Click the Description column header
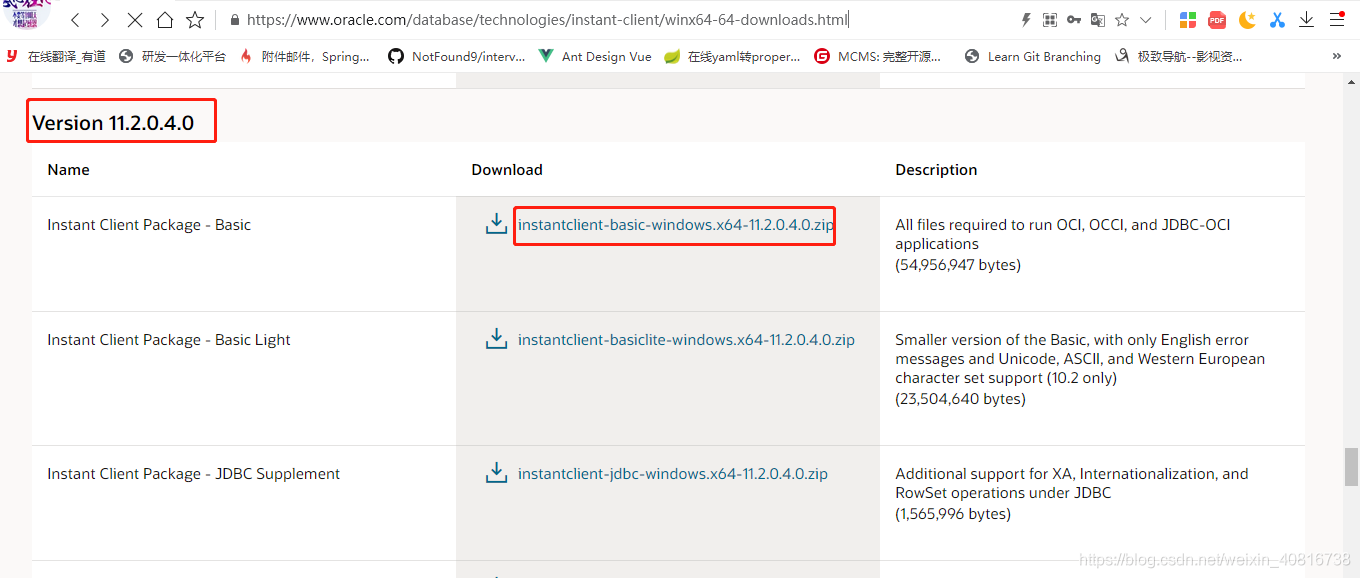Screen dimensions: 1360x578 click(936, 170)
